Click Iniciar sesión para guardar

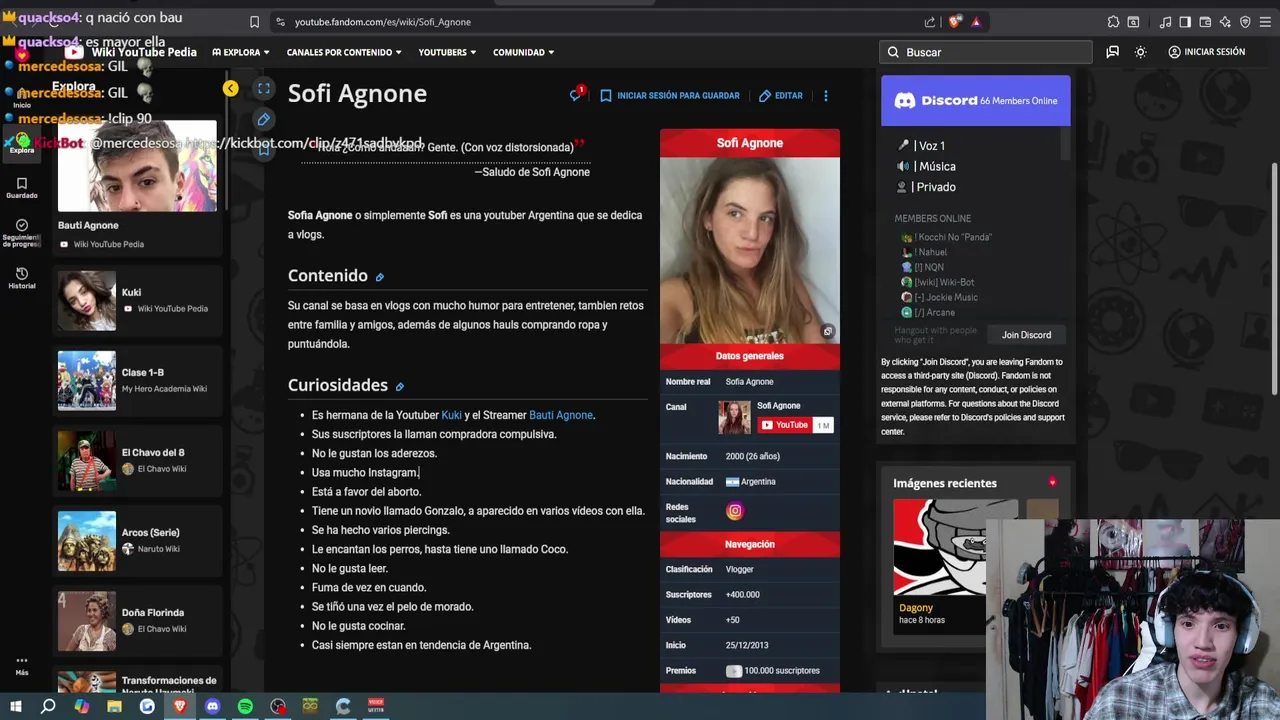[x=670, y=96]
